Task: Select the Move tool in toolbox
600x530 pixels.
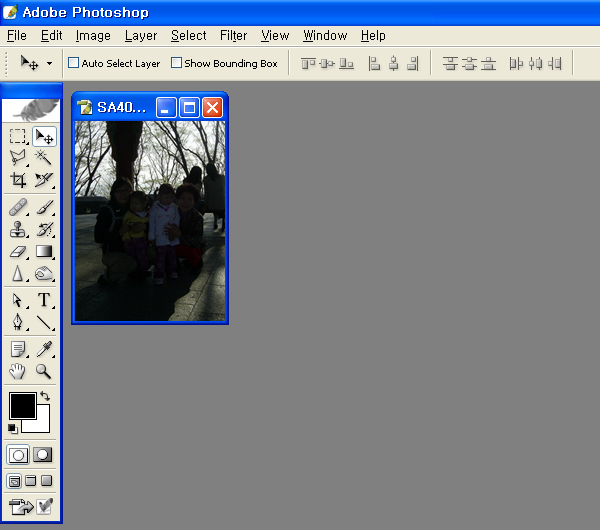Action: pyautogui.click(x=44, y=136)
